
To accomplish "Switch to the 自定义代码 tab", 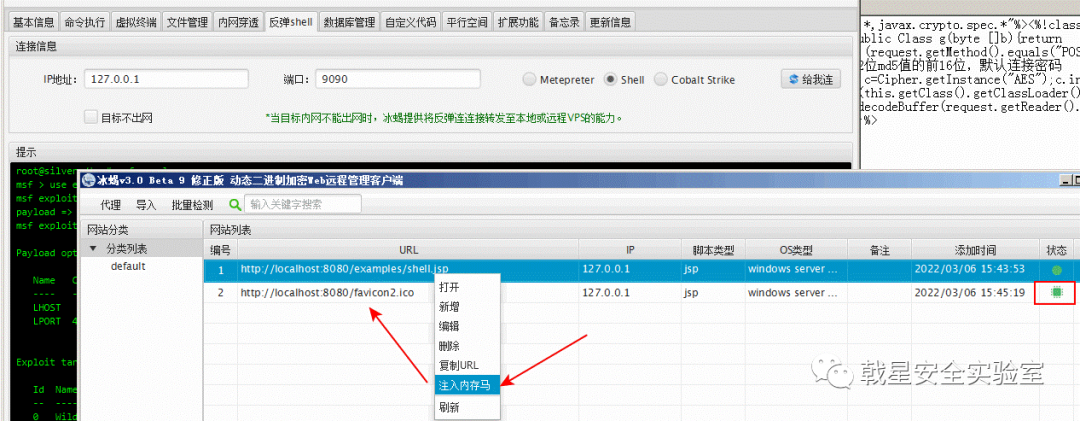I will [x=411, y=22].
